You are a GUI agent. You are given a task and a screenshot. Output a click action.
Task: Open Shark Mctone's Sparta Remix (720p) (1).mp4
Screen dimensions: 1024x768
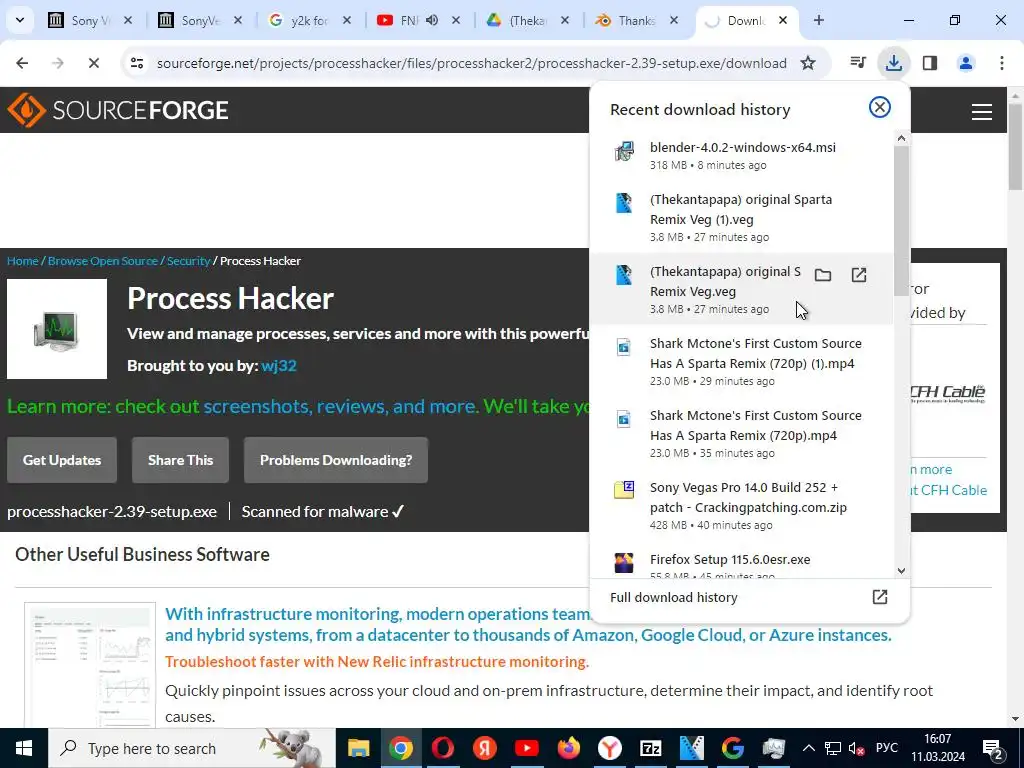741,361
